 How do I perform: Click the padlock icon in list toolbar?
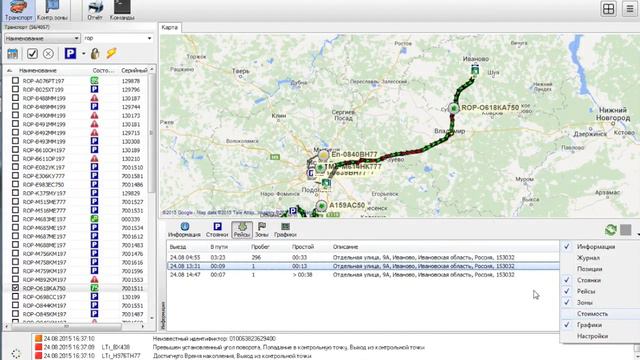point(95,53)
